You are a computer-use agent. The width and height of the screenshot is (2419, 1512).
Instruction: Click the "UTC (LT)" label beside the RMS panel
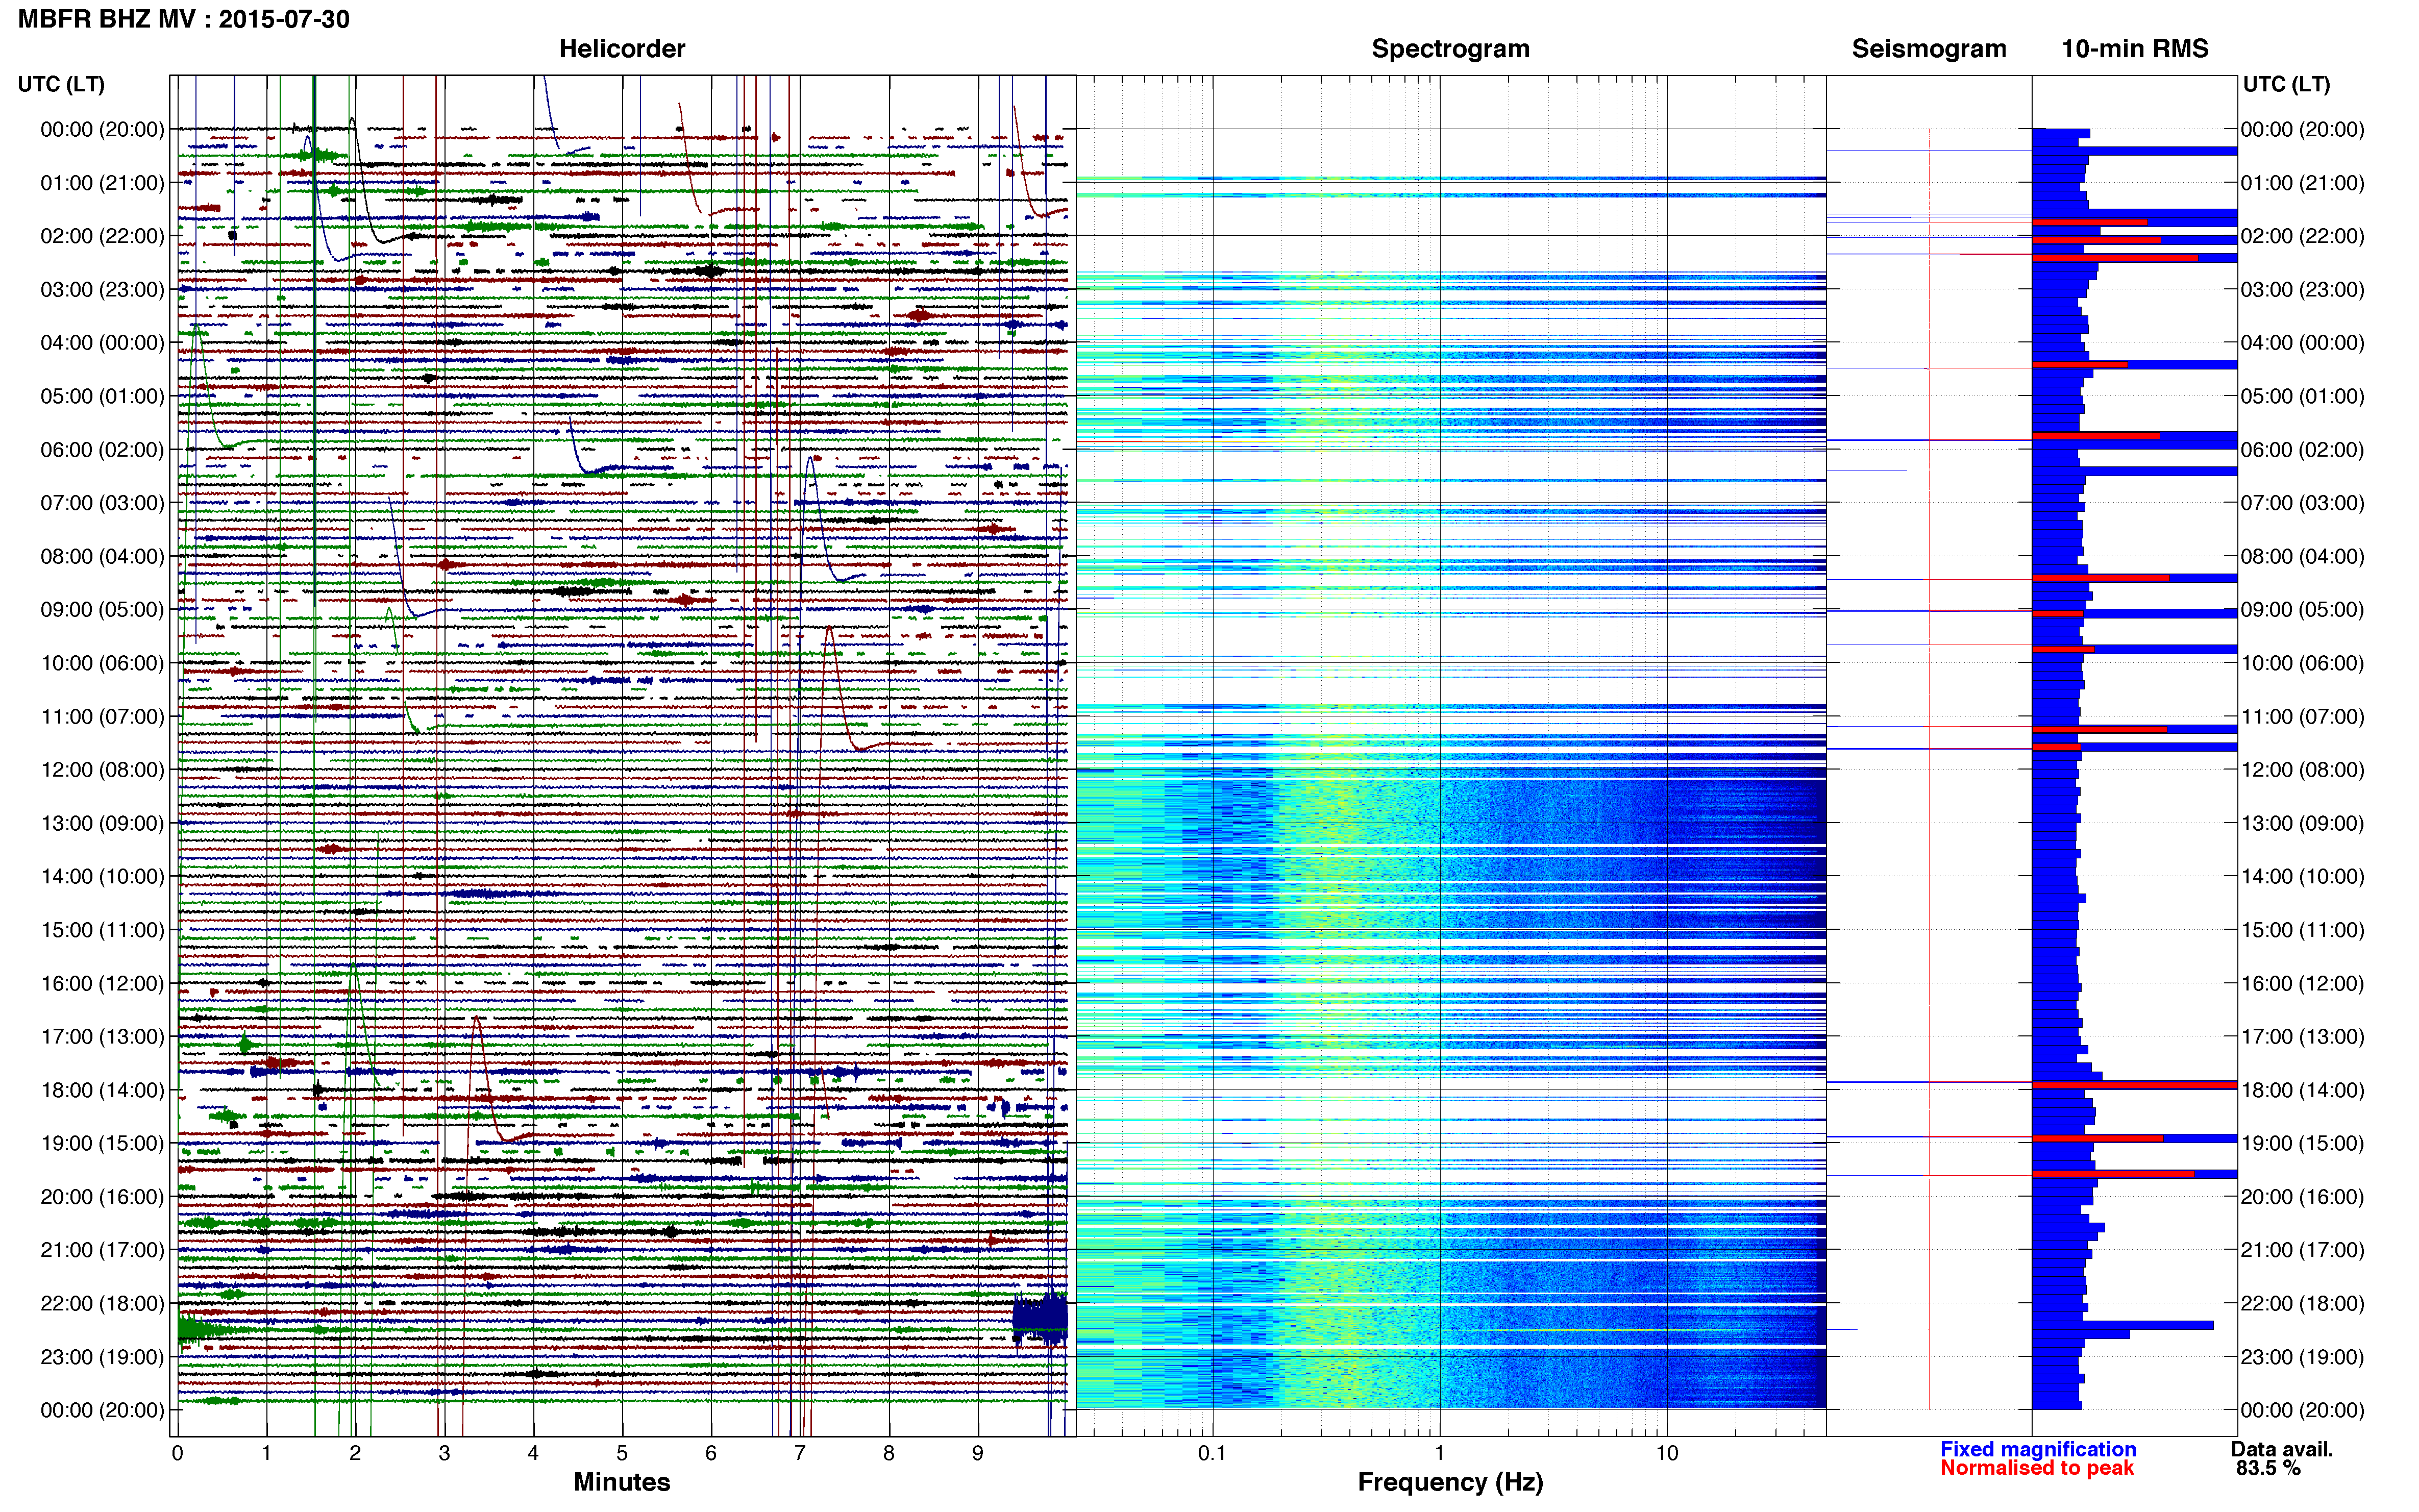(2286, 84)
